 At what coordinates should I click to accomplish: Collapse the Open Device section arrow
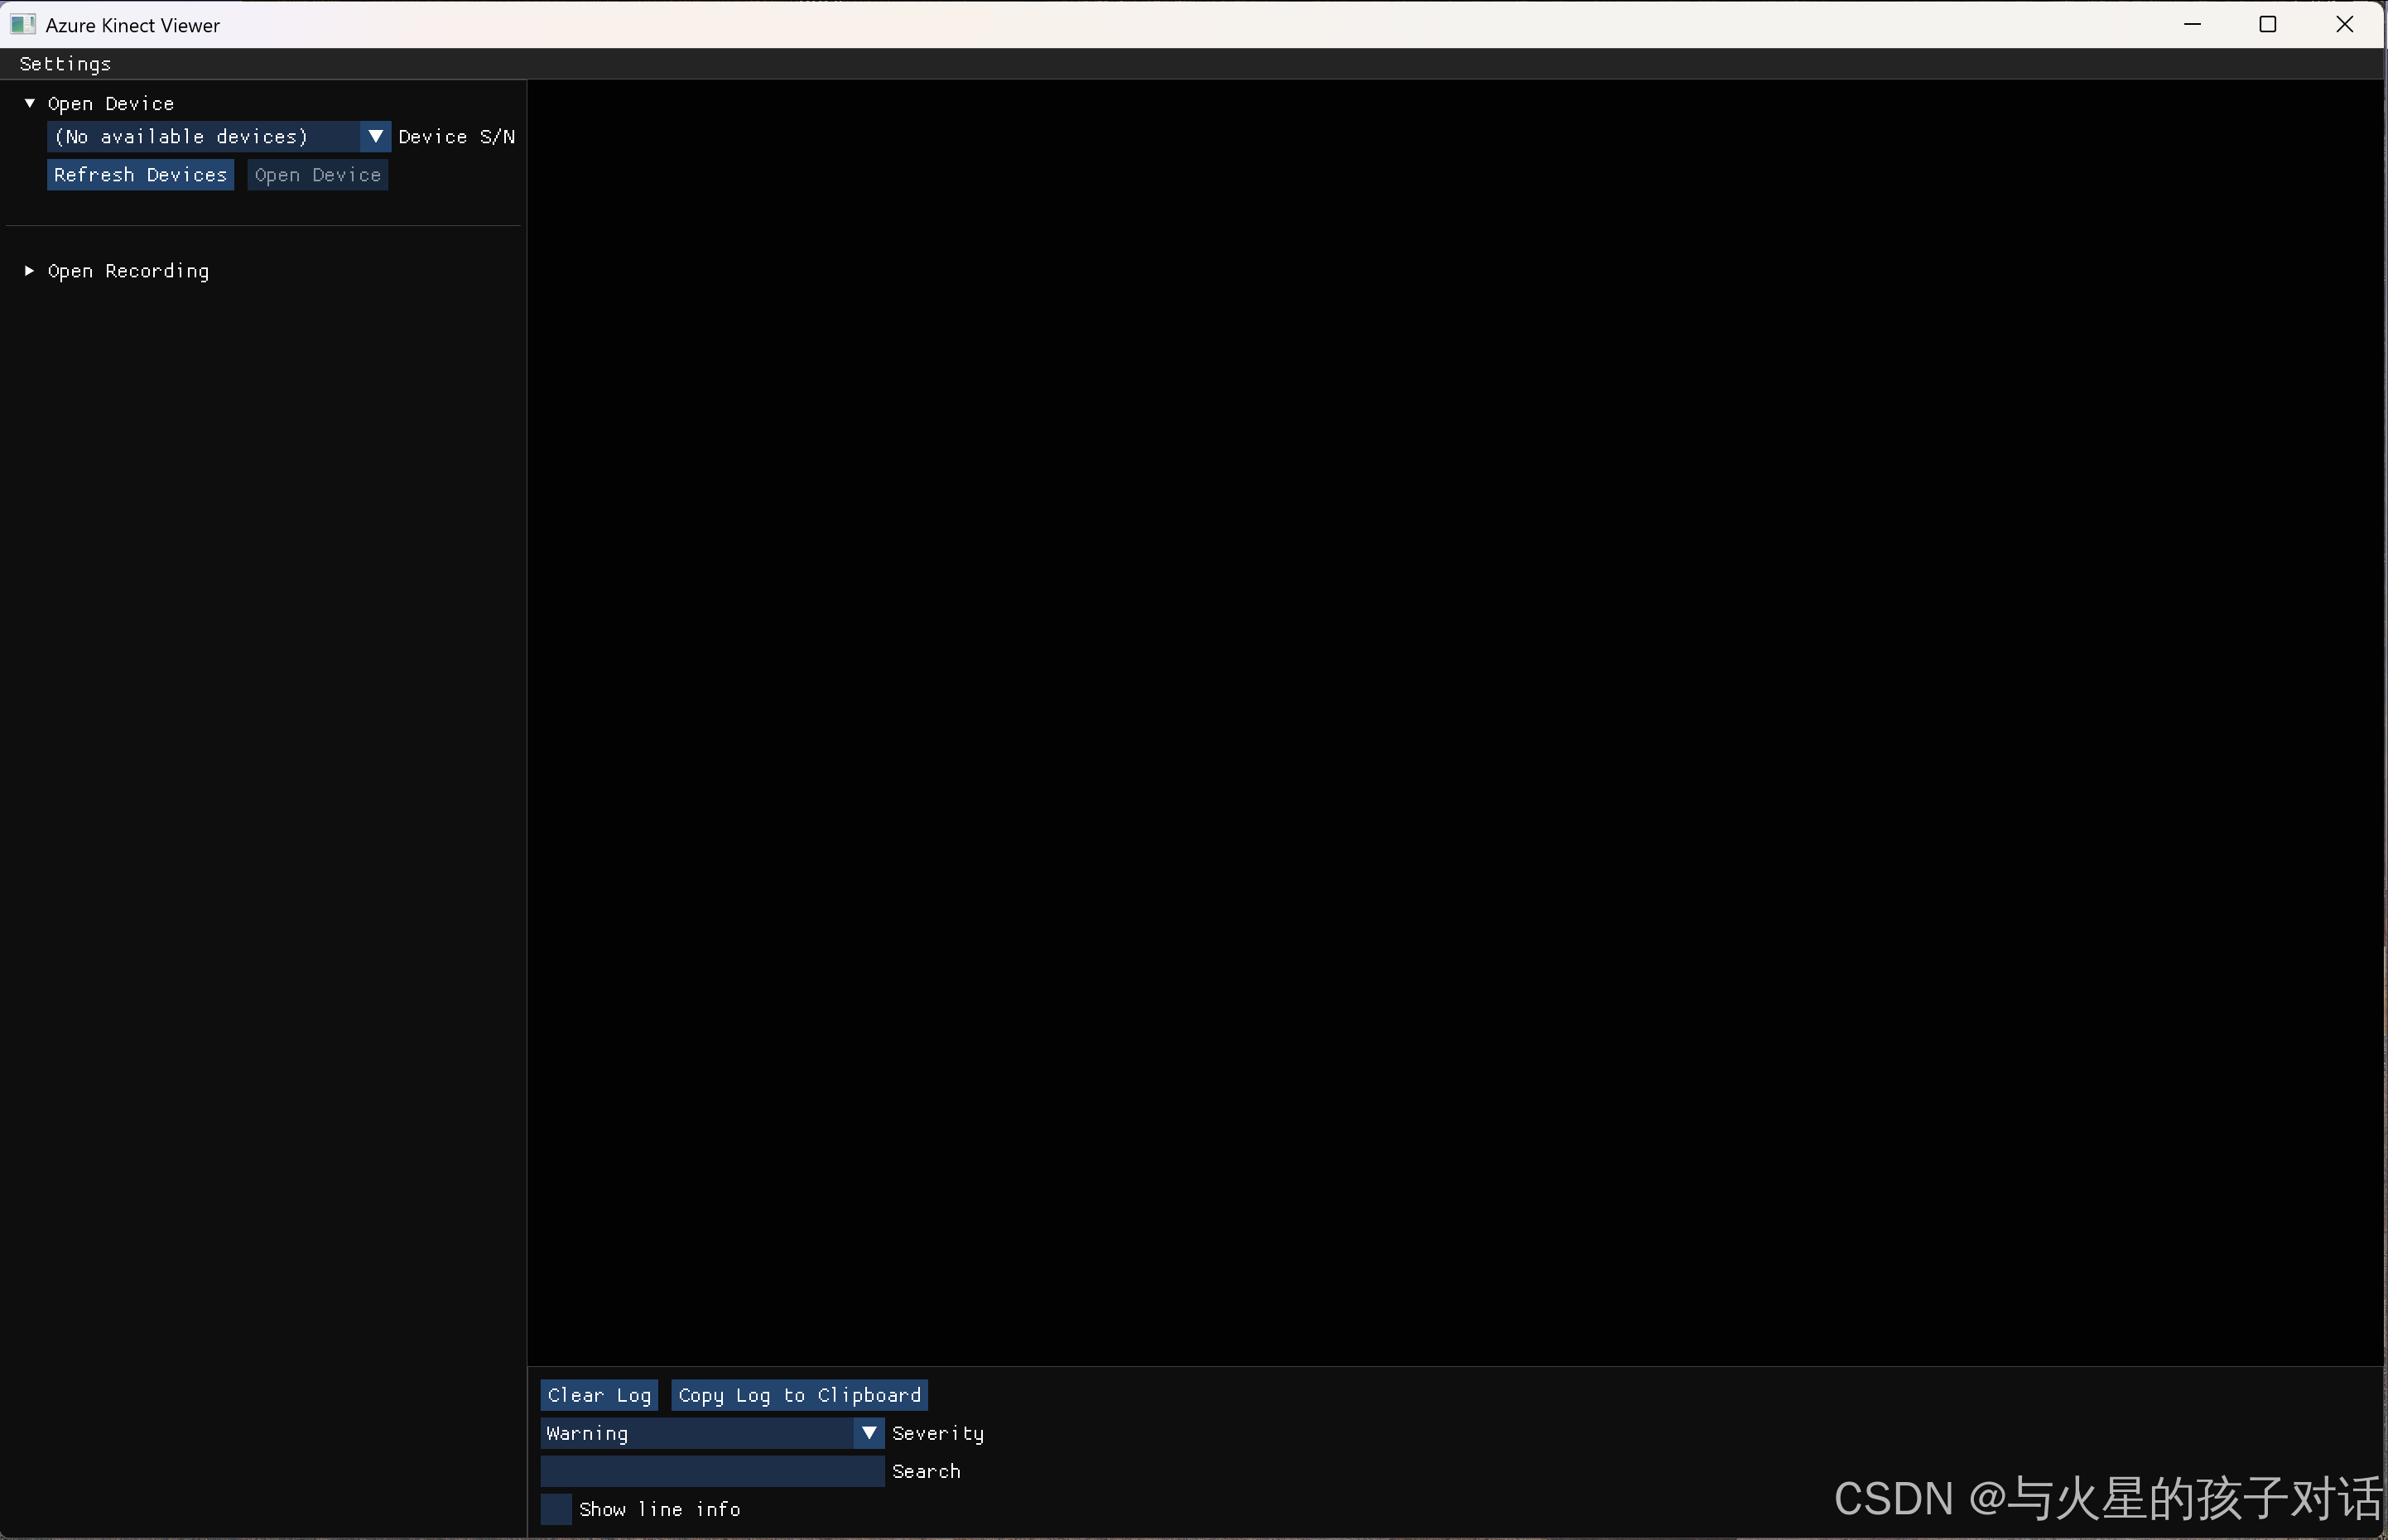[x=30, y=103]
